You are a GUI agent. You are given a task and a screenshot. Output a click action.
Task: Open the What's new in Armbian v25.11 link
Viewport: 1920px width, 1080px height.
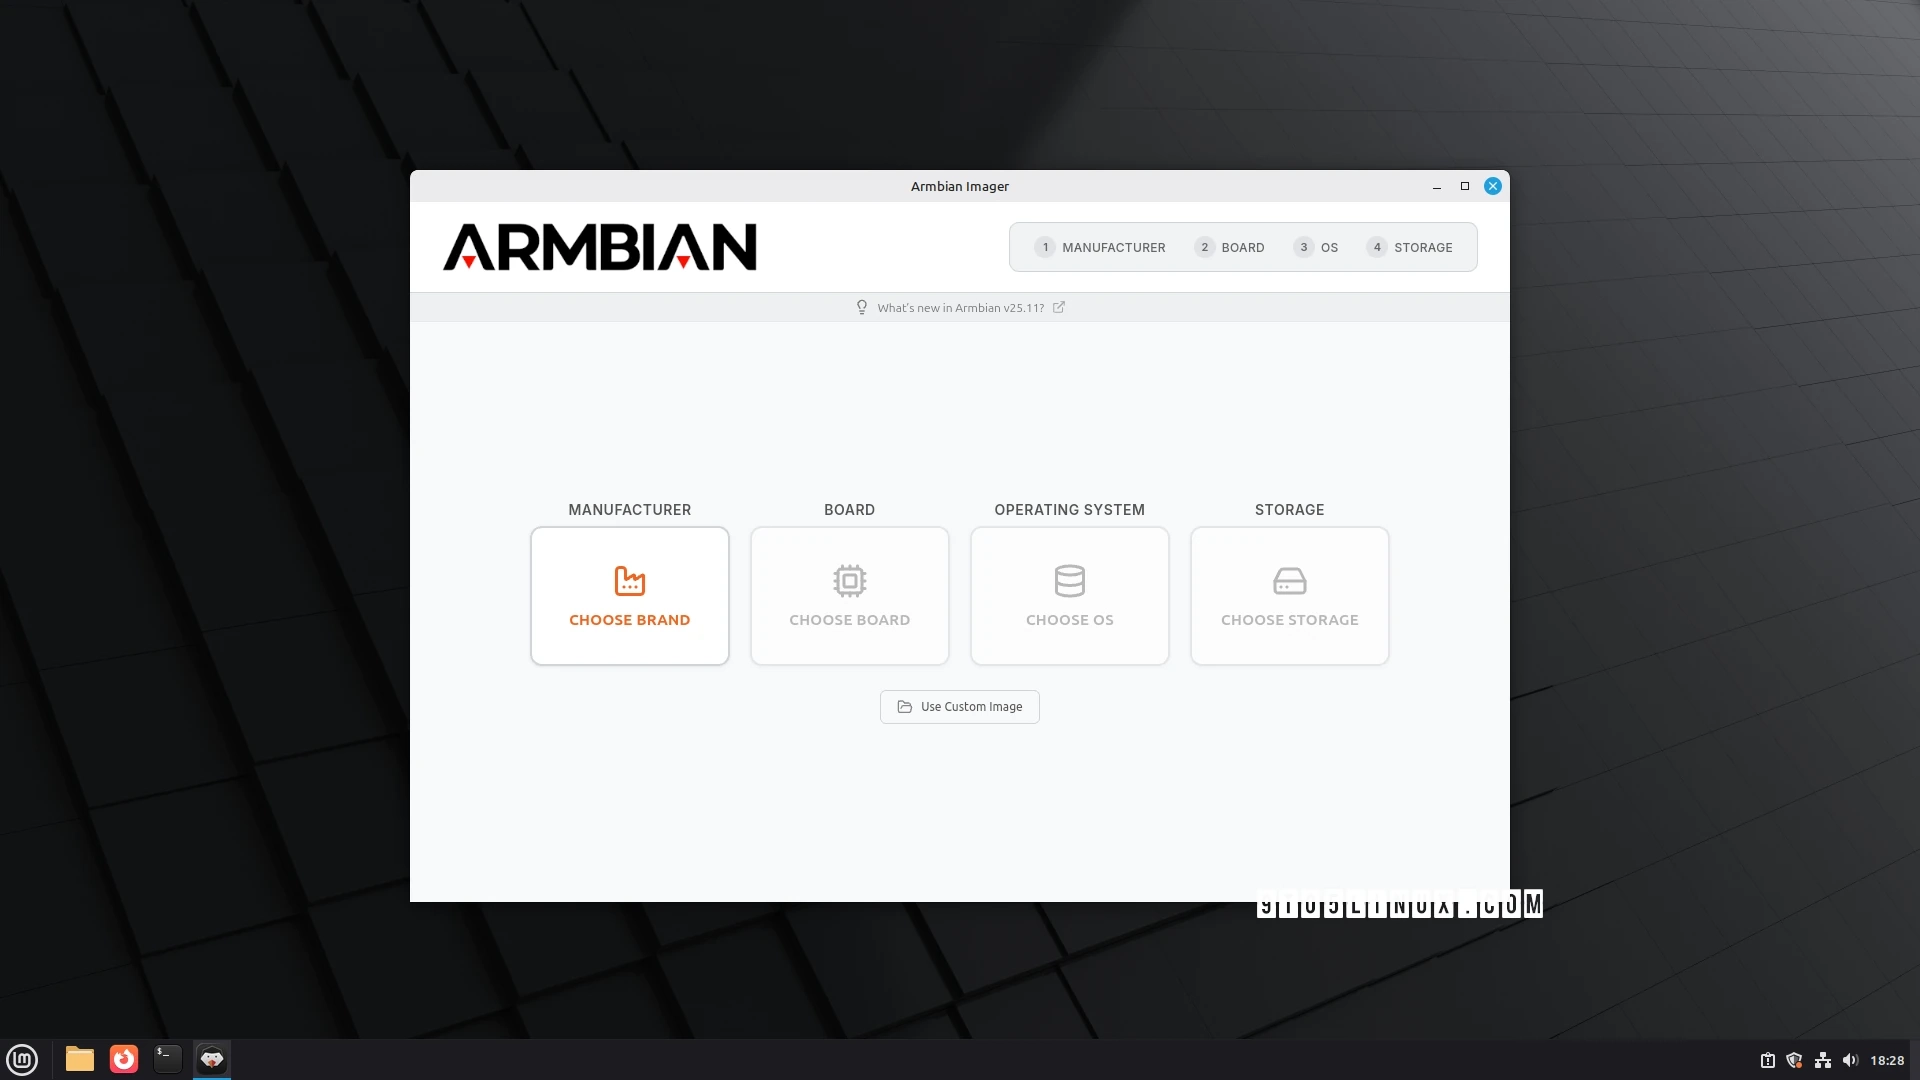pyautogui.click(x=960, y=307)
